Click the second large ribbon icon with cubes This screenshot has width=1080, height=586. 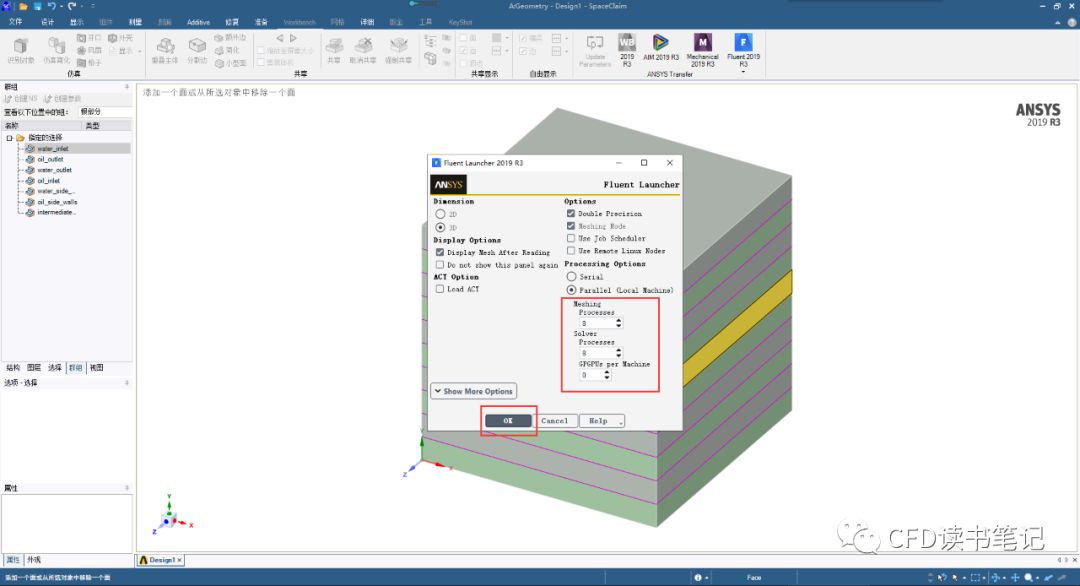[x=55, y=45]
